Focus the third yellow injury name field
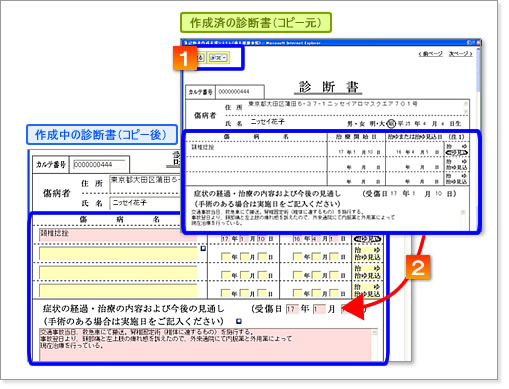The height and width of the screenshot is (389, 509). pos(118,273)
